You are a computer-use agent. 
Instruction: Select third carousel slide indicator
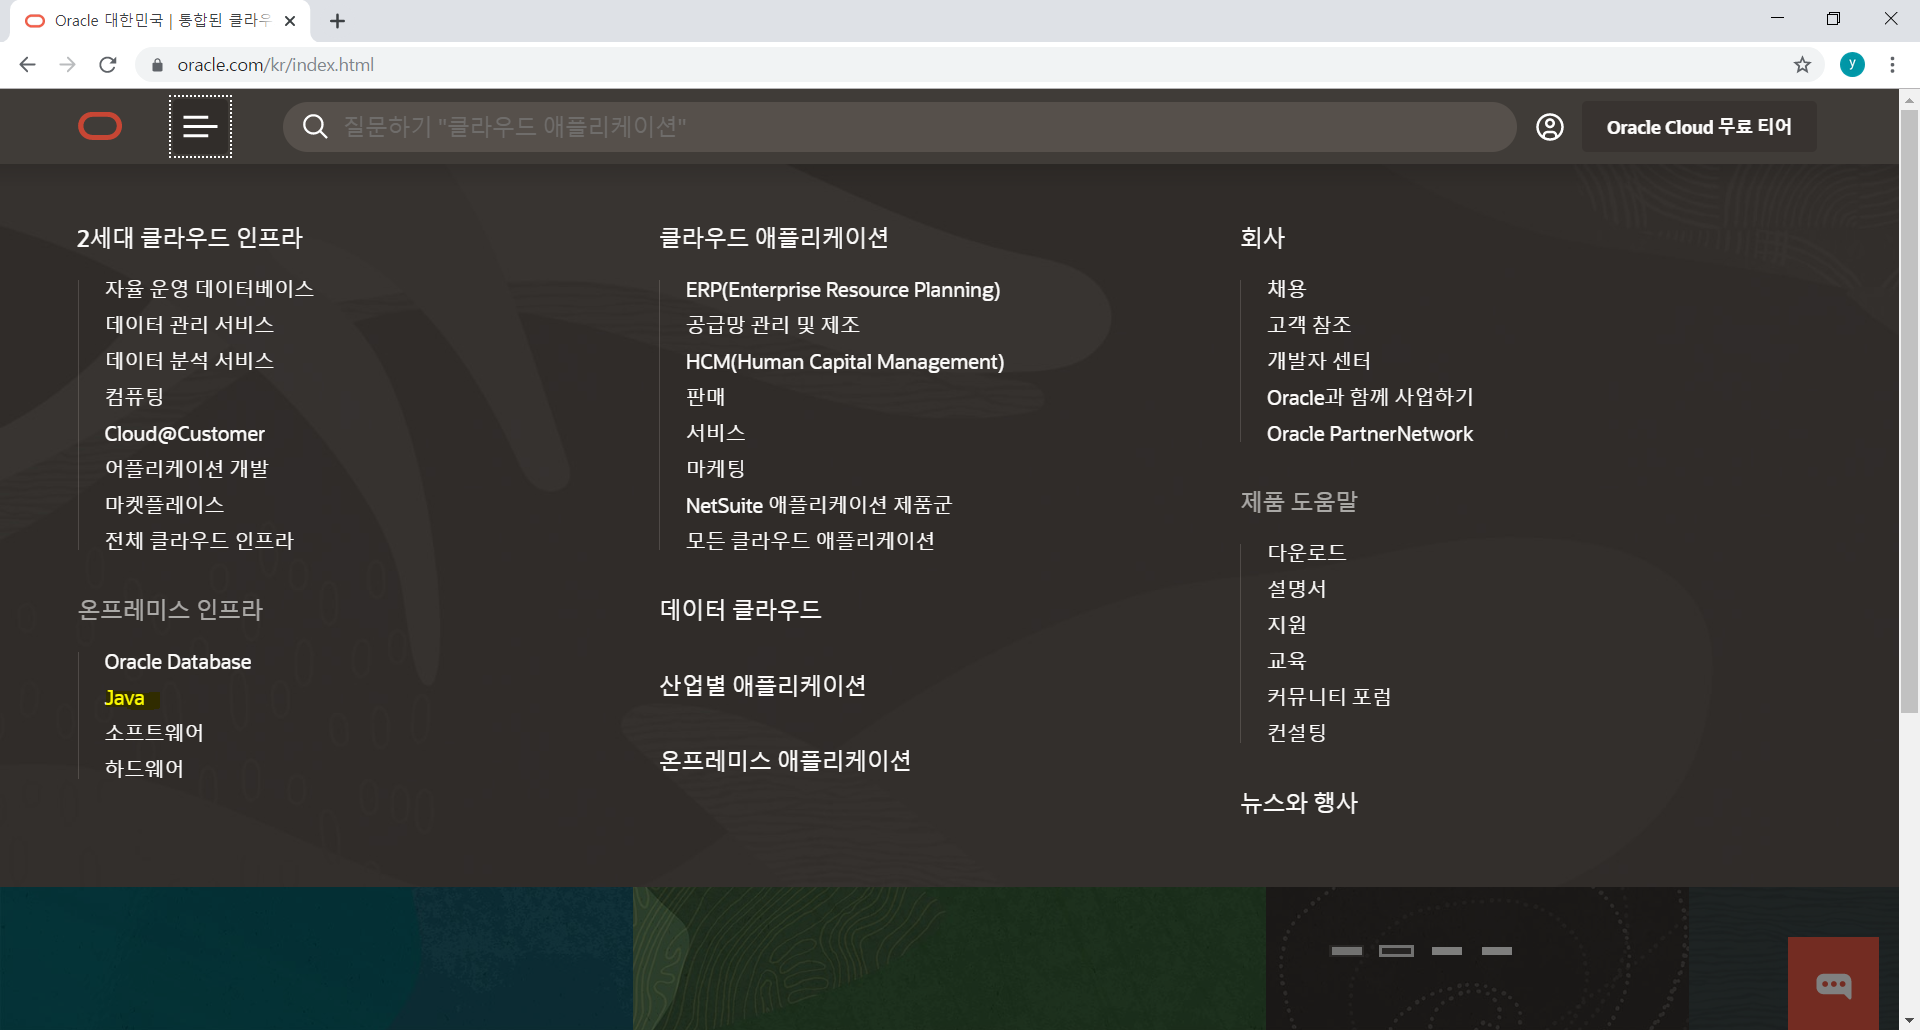coord(1446,951)
